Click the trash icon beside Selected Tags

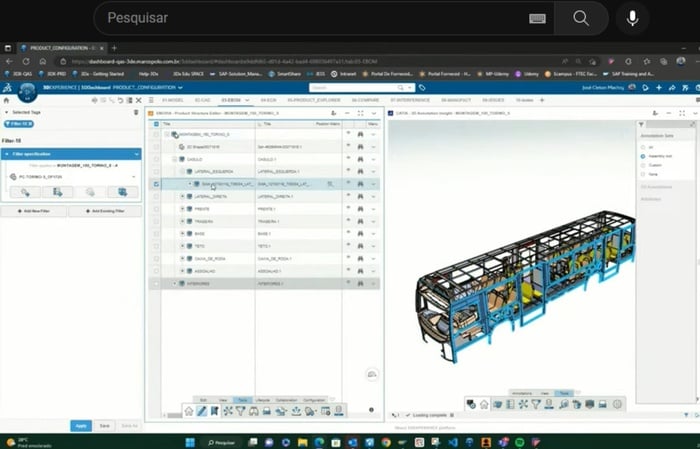click(x=136, y=112)
